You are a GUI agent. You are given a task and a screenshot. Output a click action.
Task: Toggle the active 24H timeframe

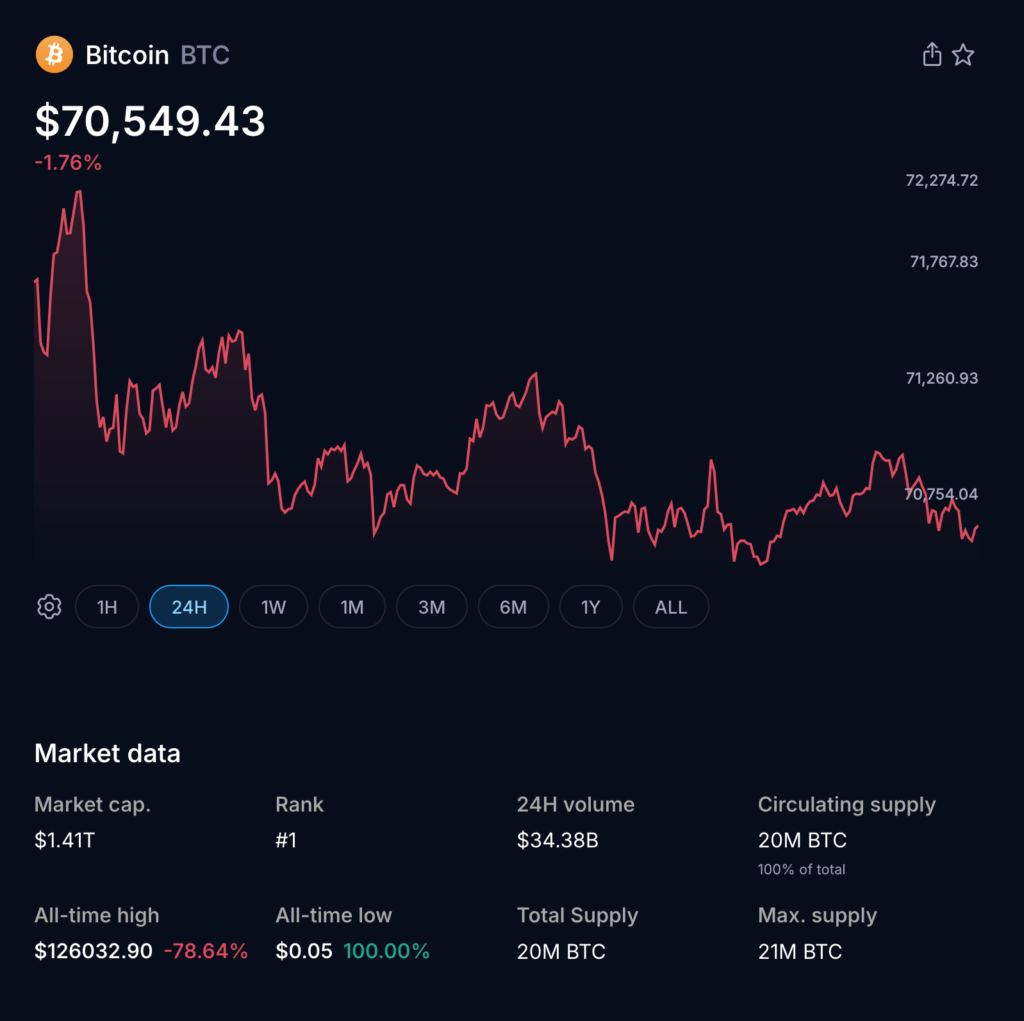[188, 606]
